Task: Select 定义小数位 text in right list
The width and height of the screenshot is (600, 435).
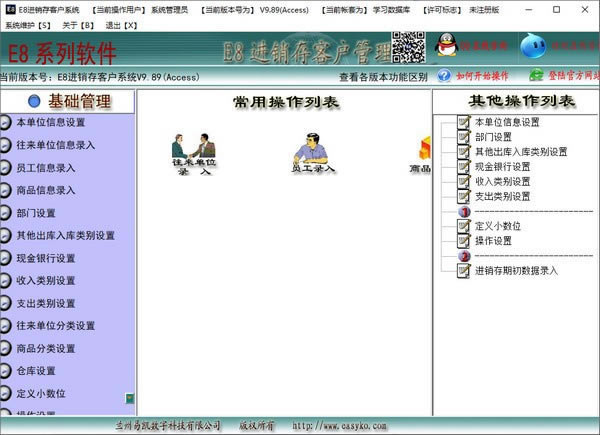Action: click(x=498, y=226)
